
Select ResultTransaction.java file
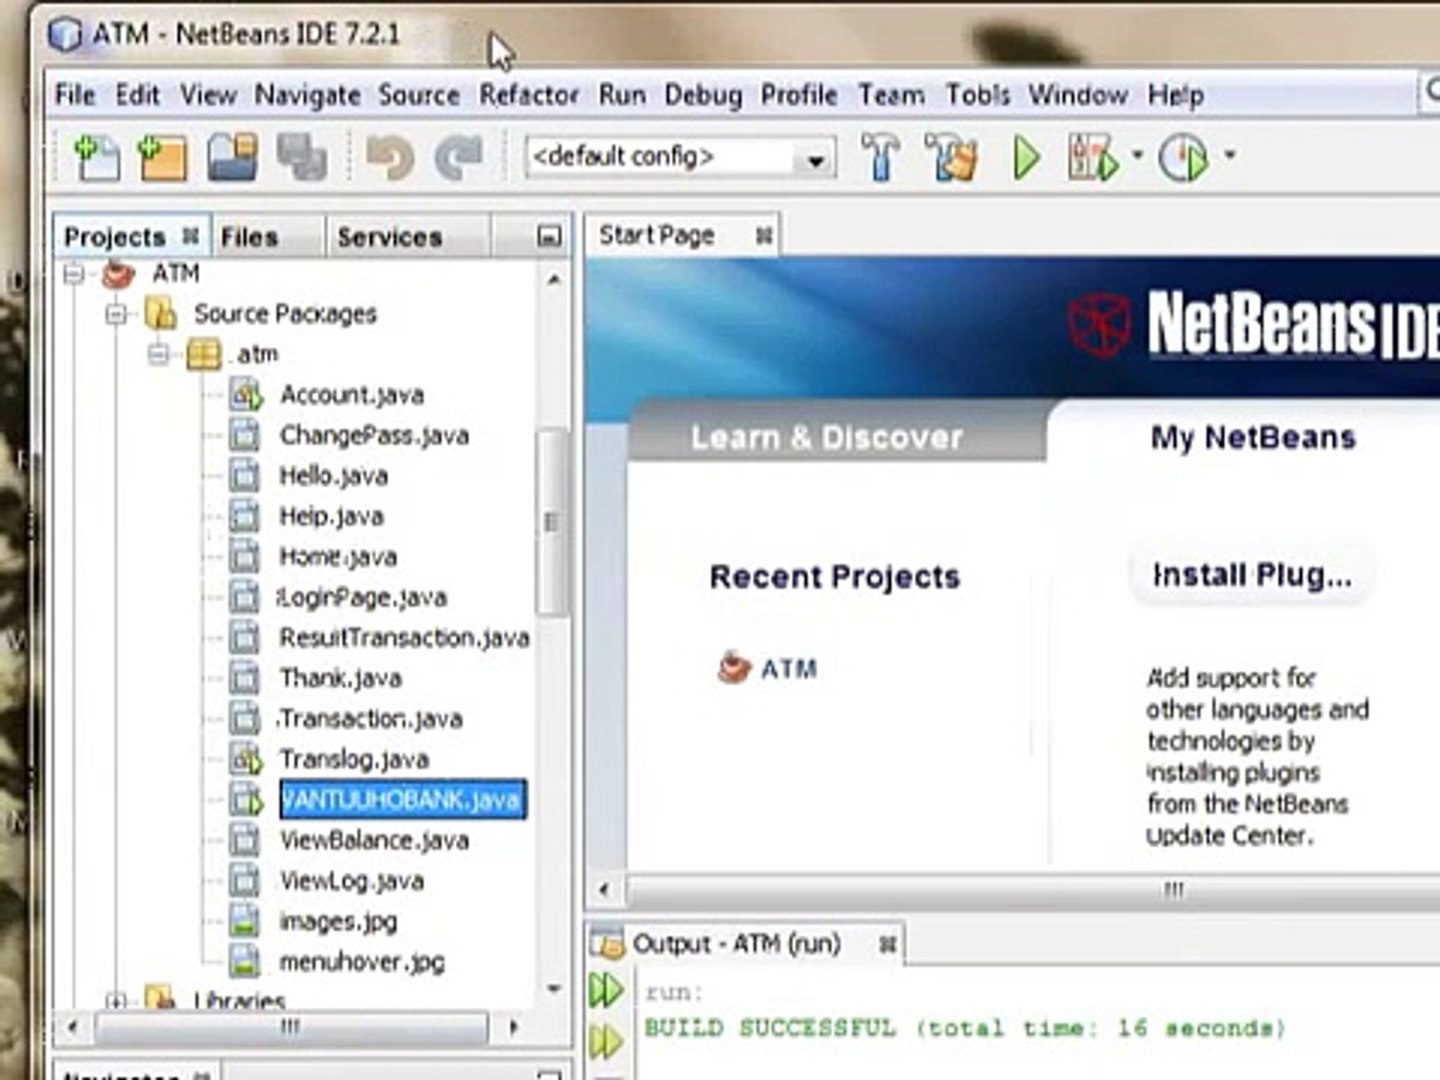pyautogui.click(x=404, y=638)
